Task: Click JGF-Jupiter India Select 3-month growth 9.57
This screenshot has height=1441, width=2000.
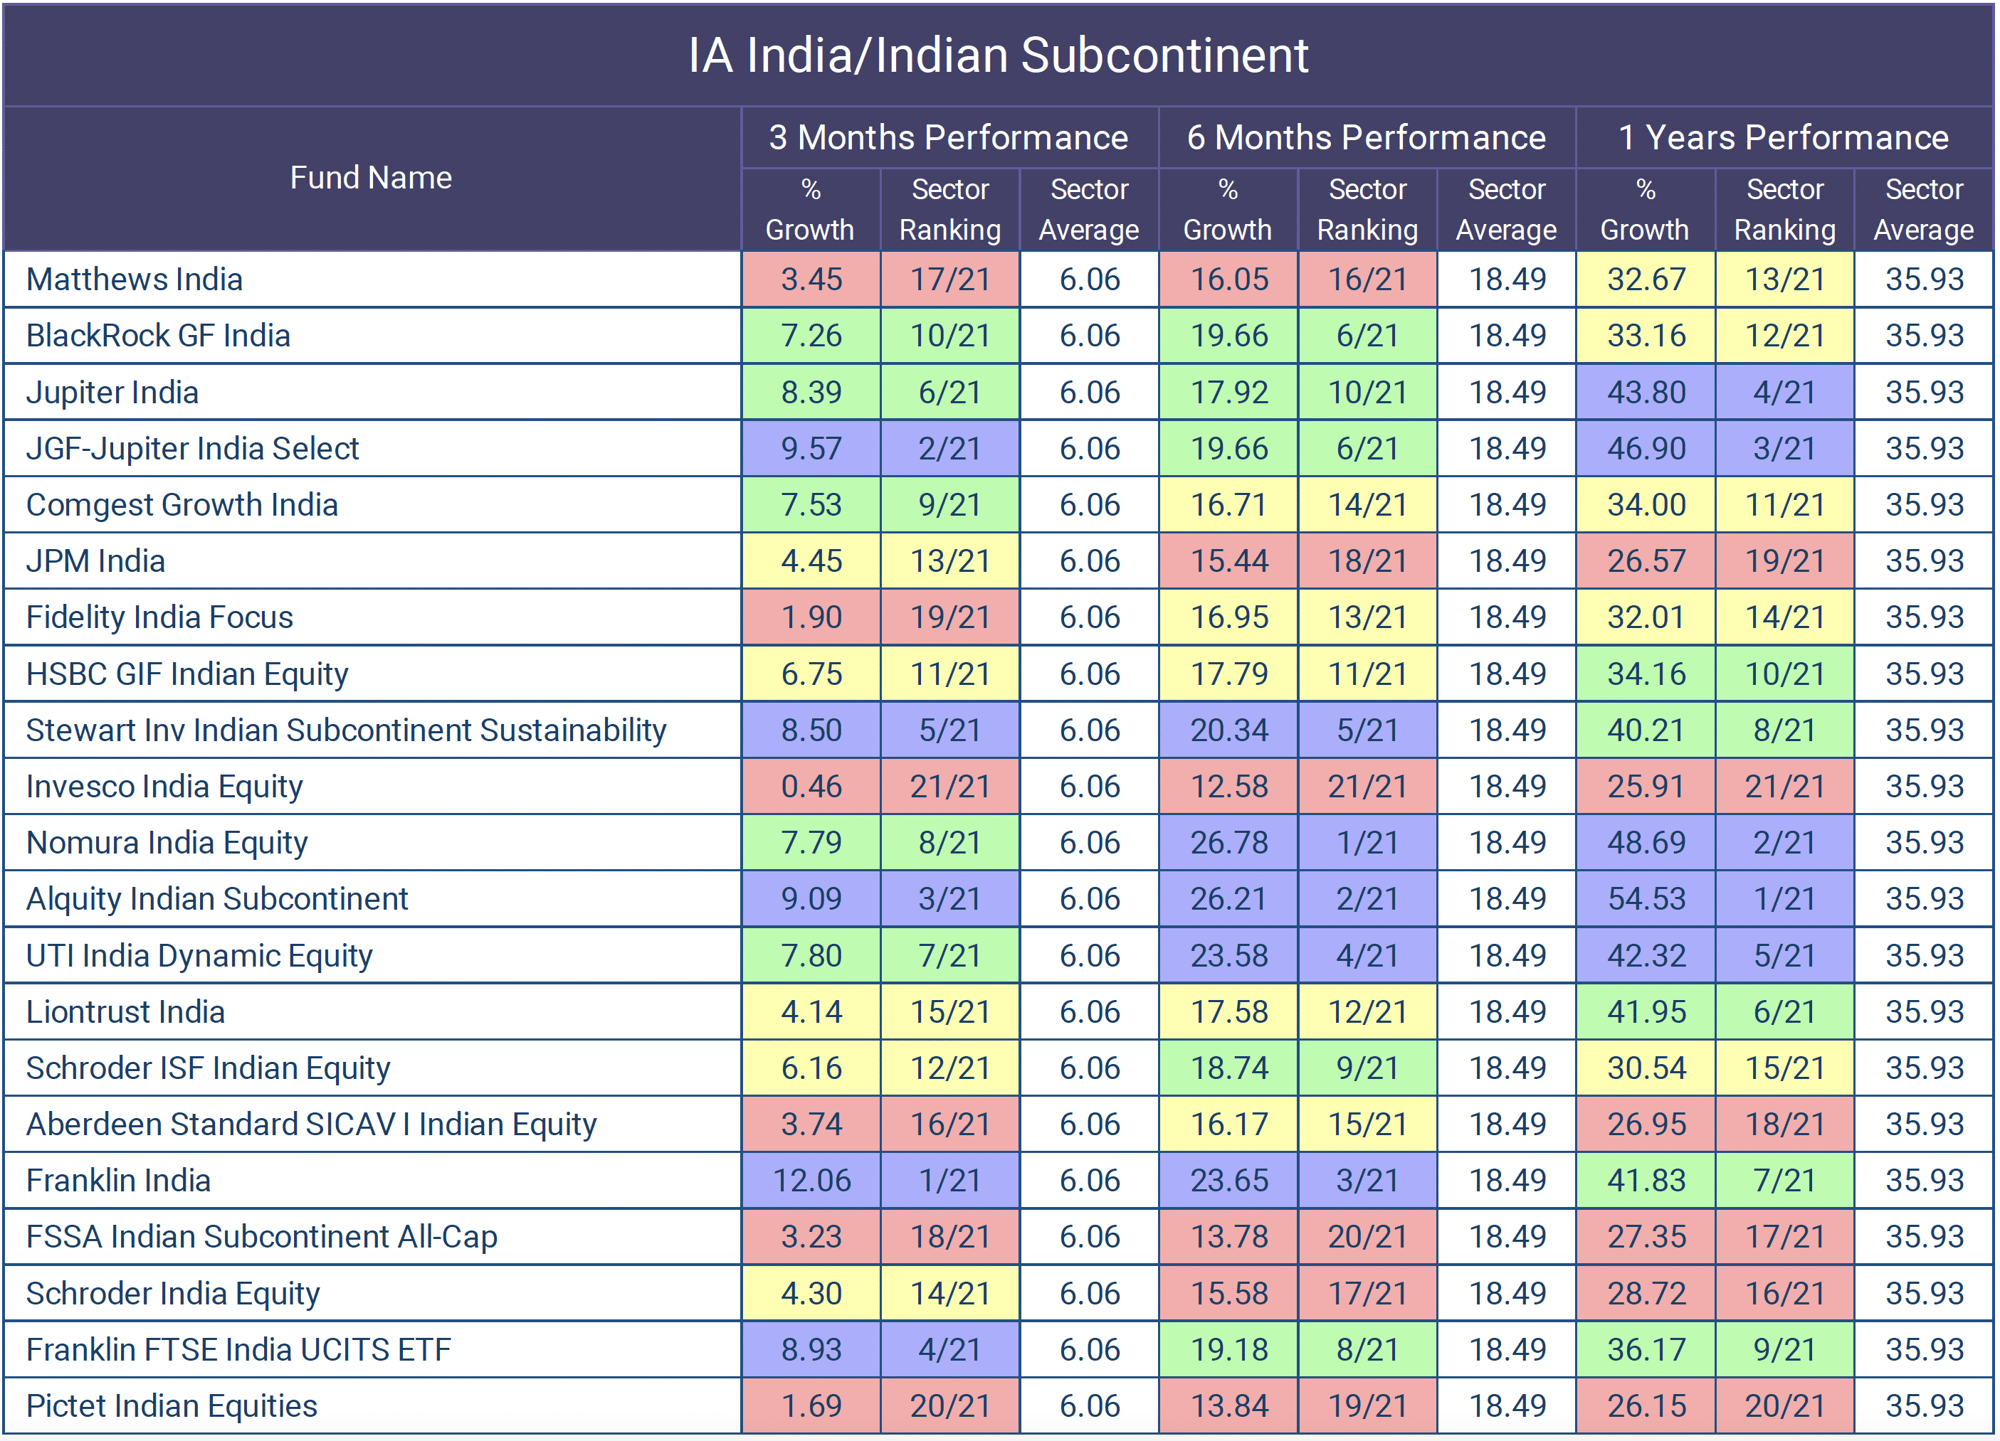Action: (x=811, y=448)
